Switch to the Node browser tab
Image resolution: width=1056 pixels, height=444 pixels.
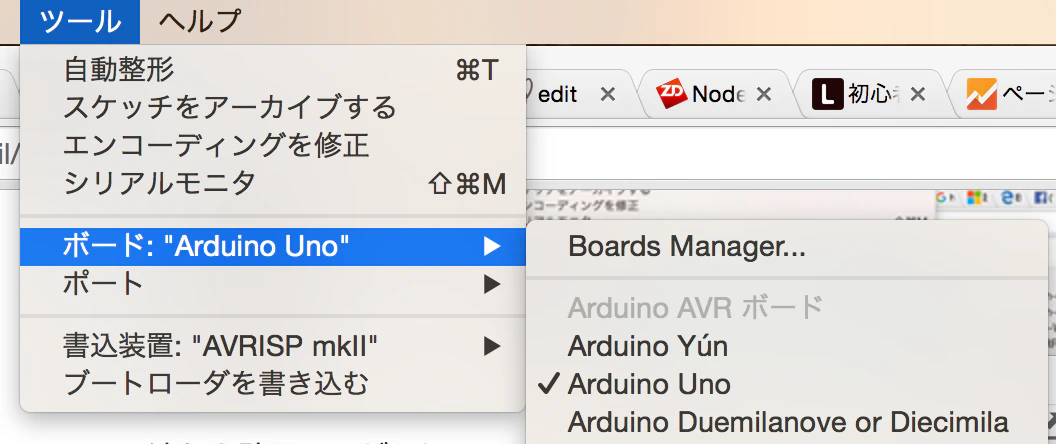pos(718,95)
